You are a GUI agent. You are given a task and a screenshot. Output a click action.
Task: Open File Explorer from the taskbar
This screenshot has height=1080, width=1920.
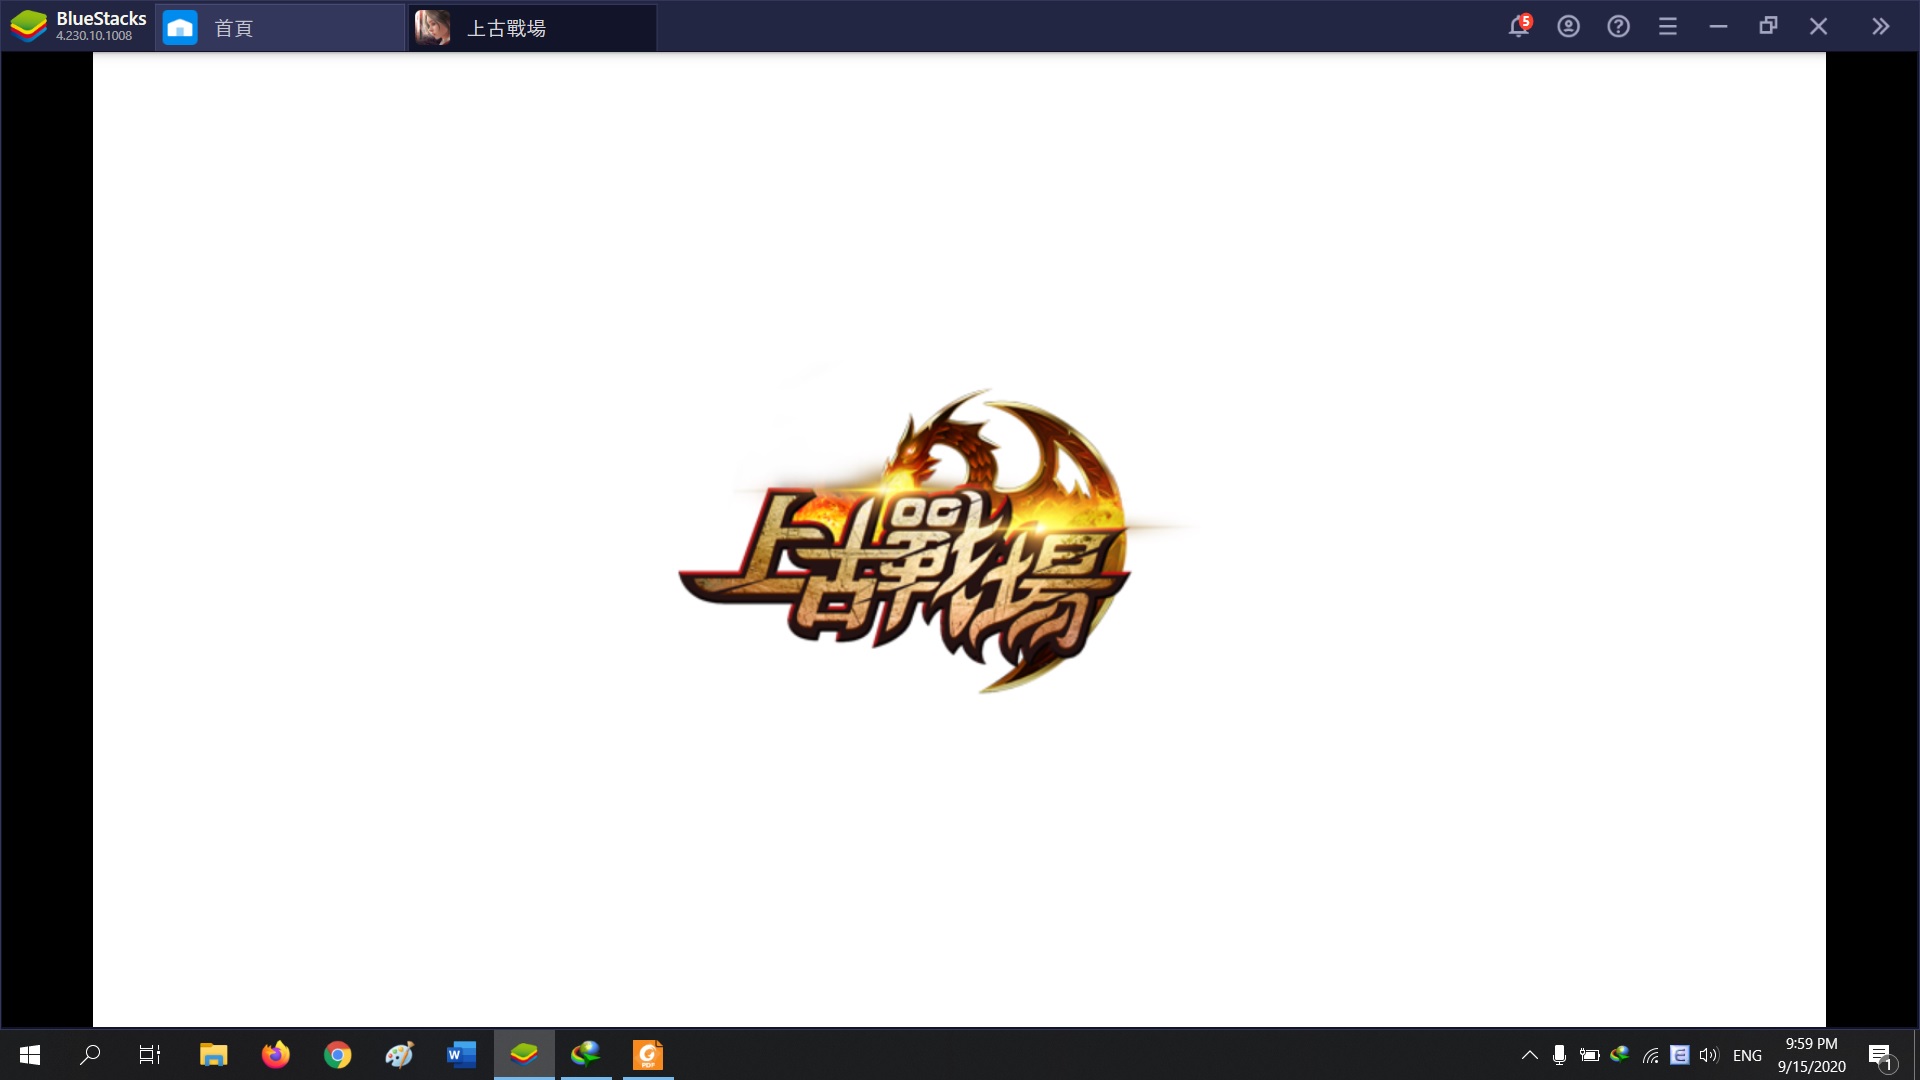point(213,1054)
